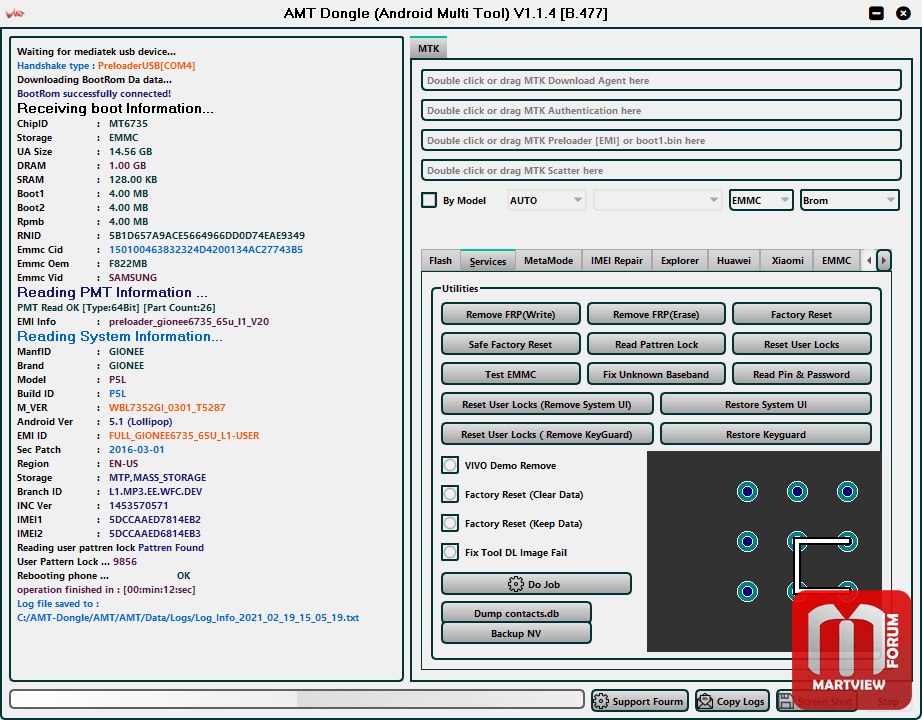
Task: Click the Copy Logs envelope icon
Action: pos(704,701)
